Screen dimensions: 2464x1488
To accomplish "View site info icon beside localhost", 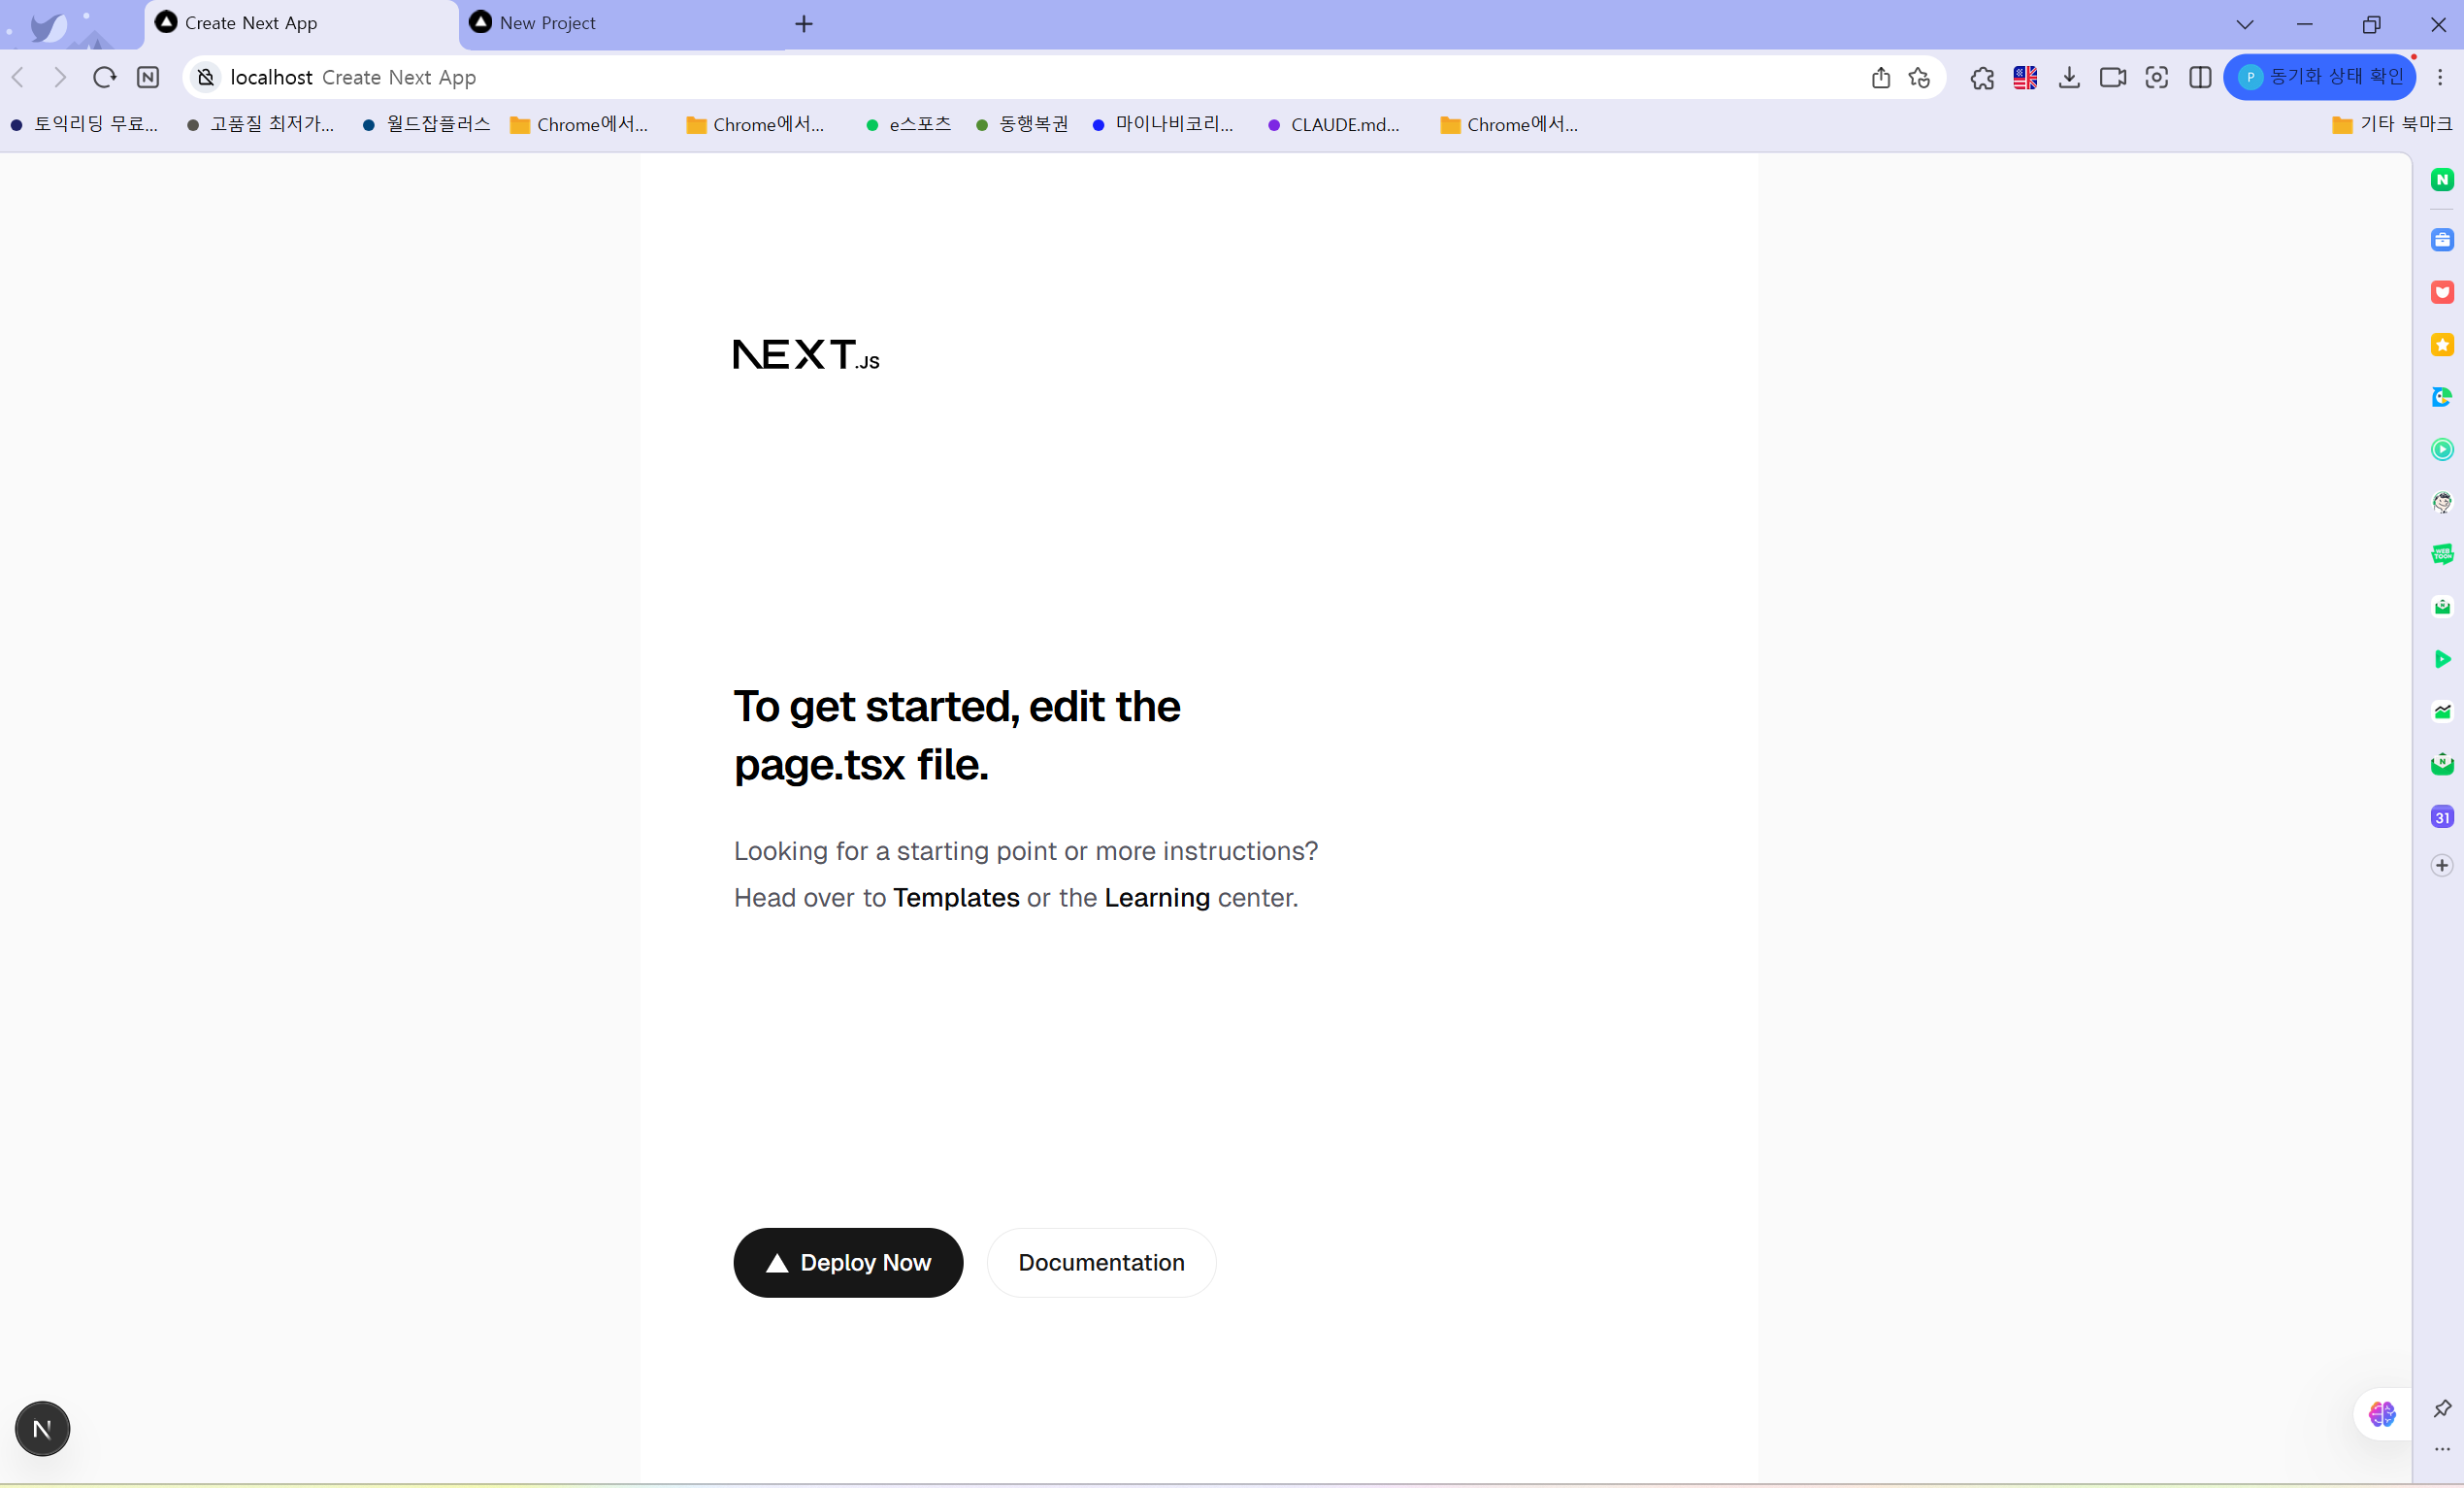I will tap(205, 77).
